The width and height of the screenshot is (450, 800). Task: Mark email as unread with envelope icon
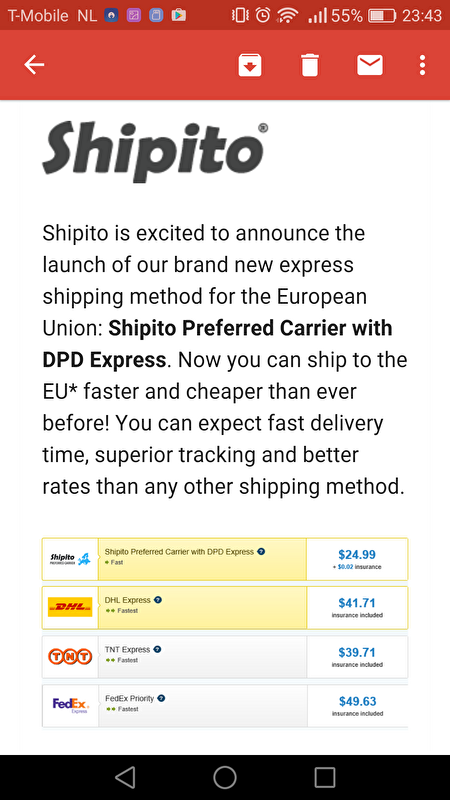coord(370,65)
